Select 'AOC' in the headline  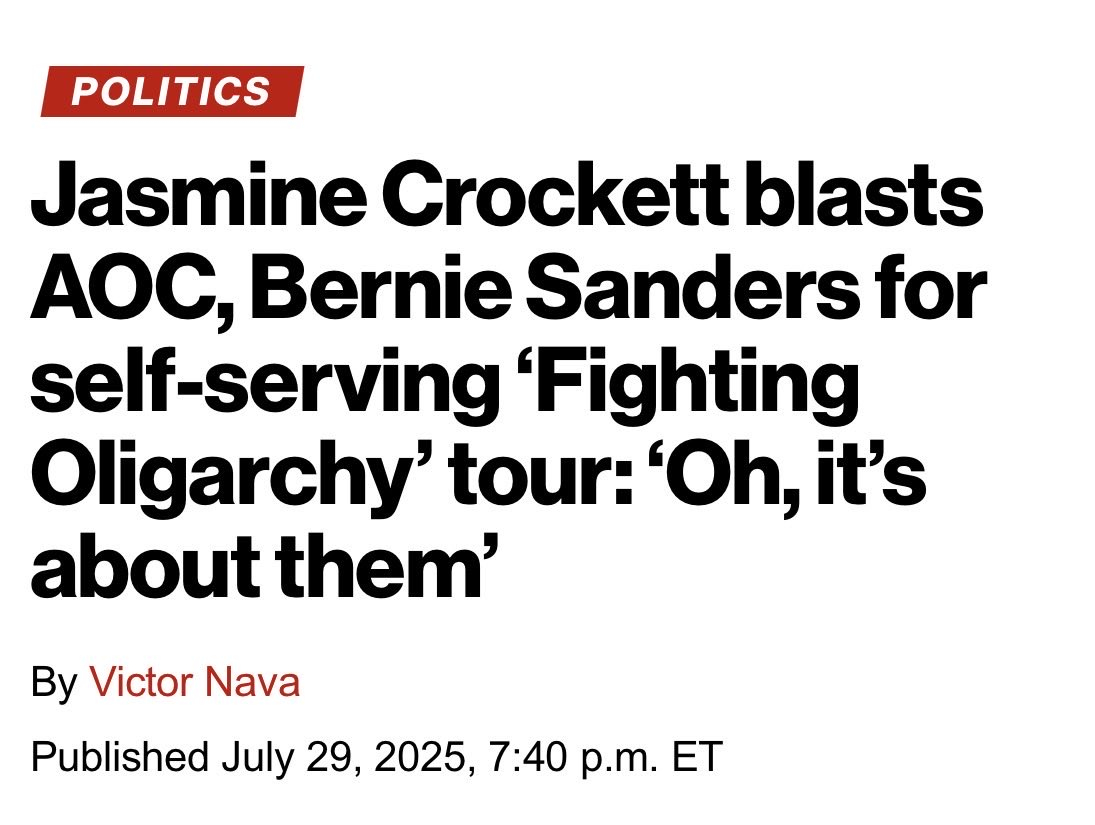click(121, 295)
